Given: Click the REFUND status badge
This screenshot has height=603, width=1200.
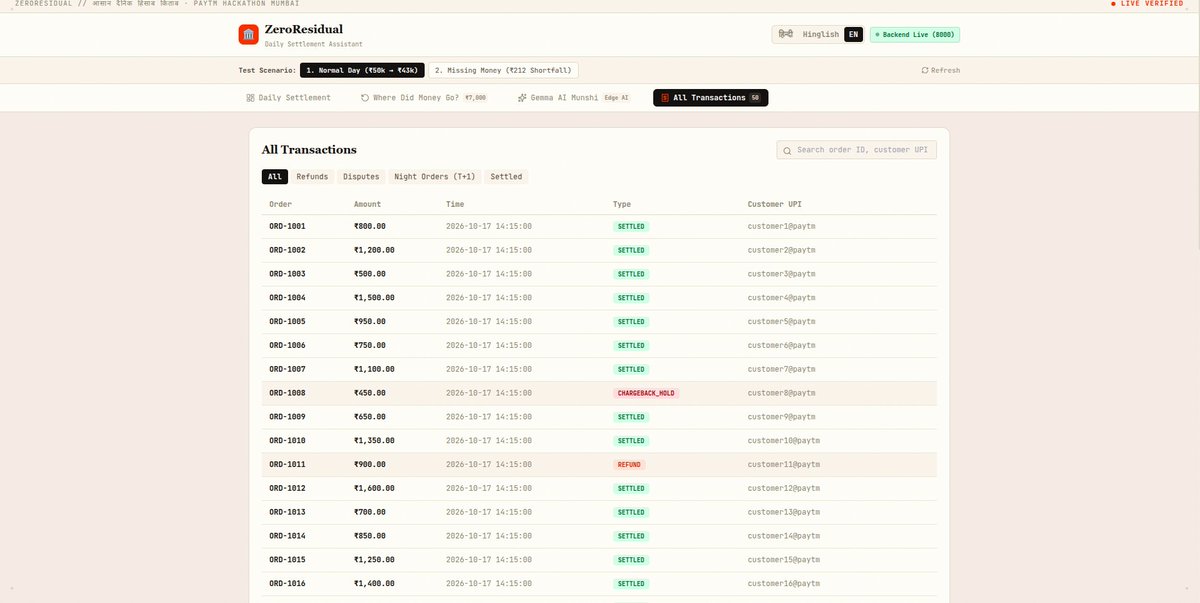Looking at the screenshot, I should click(x=629, y=465).
